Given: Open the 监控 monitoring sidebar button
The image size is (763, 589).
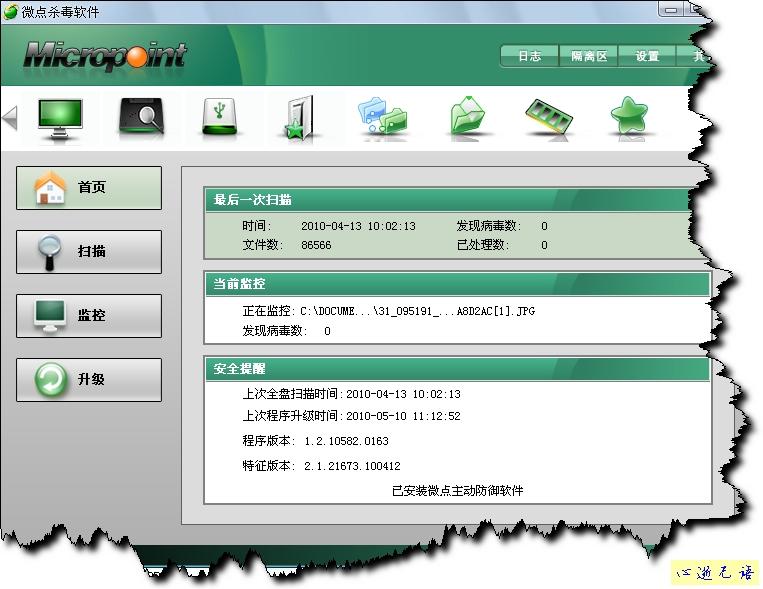Looking at the screenshot, I should click(89, 316).
